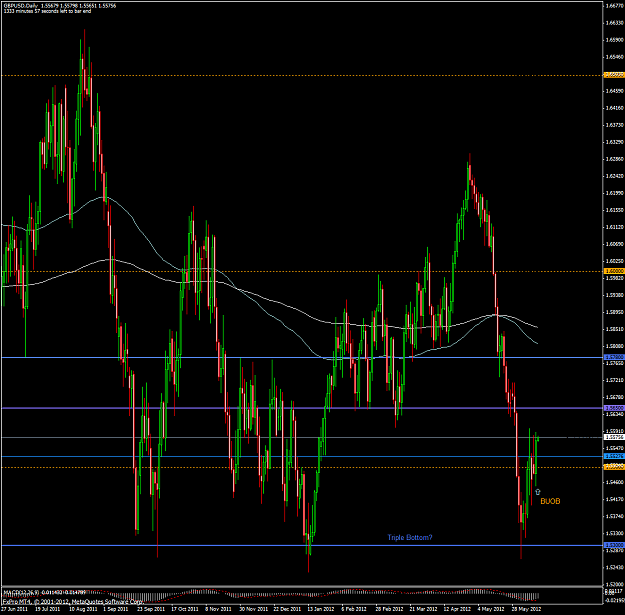
Task: Select the blue "Triple Bottom?" annotation
Action: pyautogui.click(x=410, y=537)
